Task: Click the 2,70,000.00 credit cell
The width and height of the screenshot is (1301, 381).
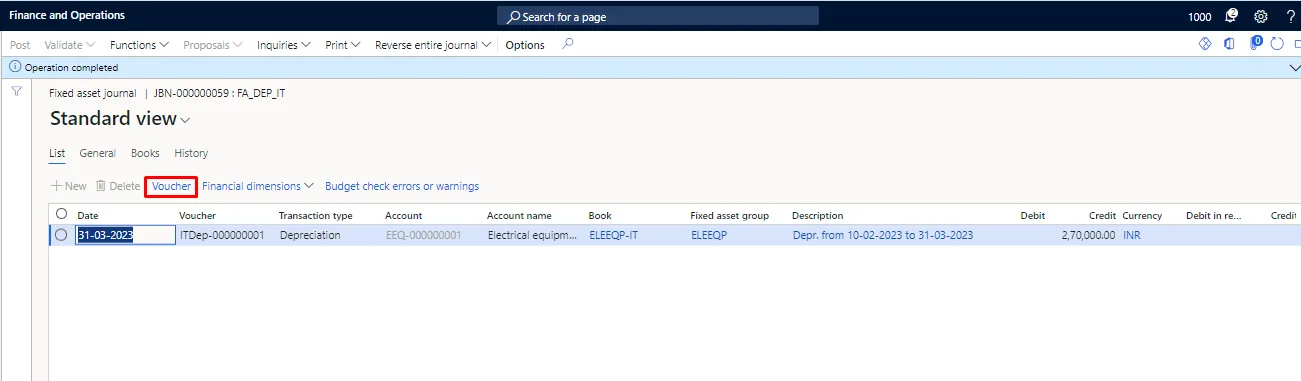Action: coord(1088,235)
